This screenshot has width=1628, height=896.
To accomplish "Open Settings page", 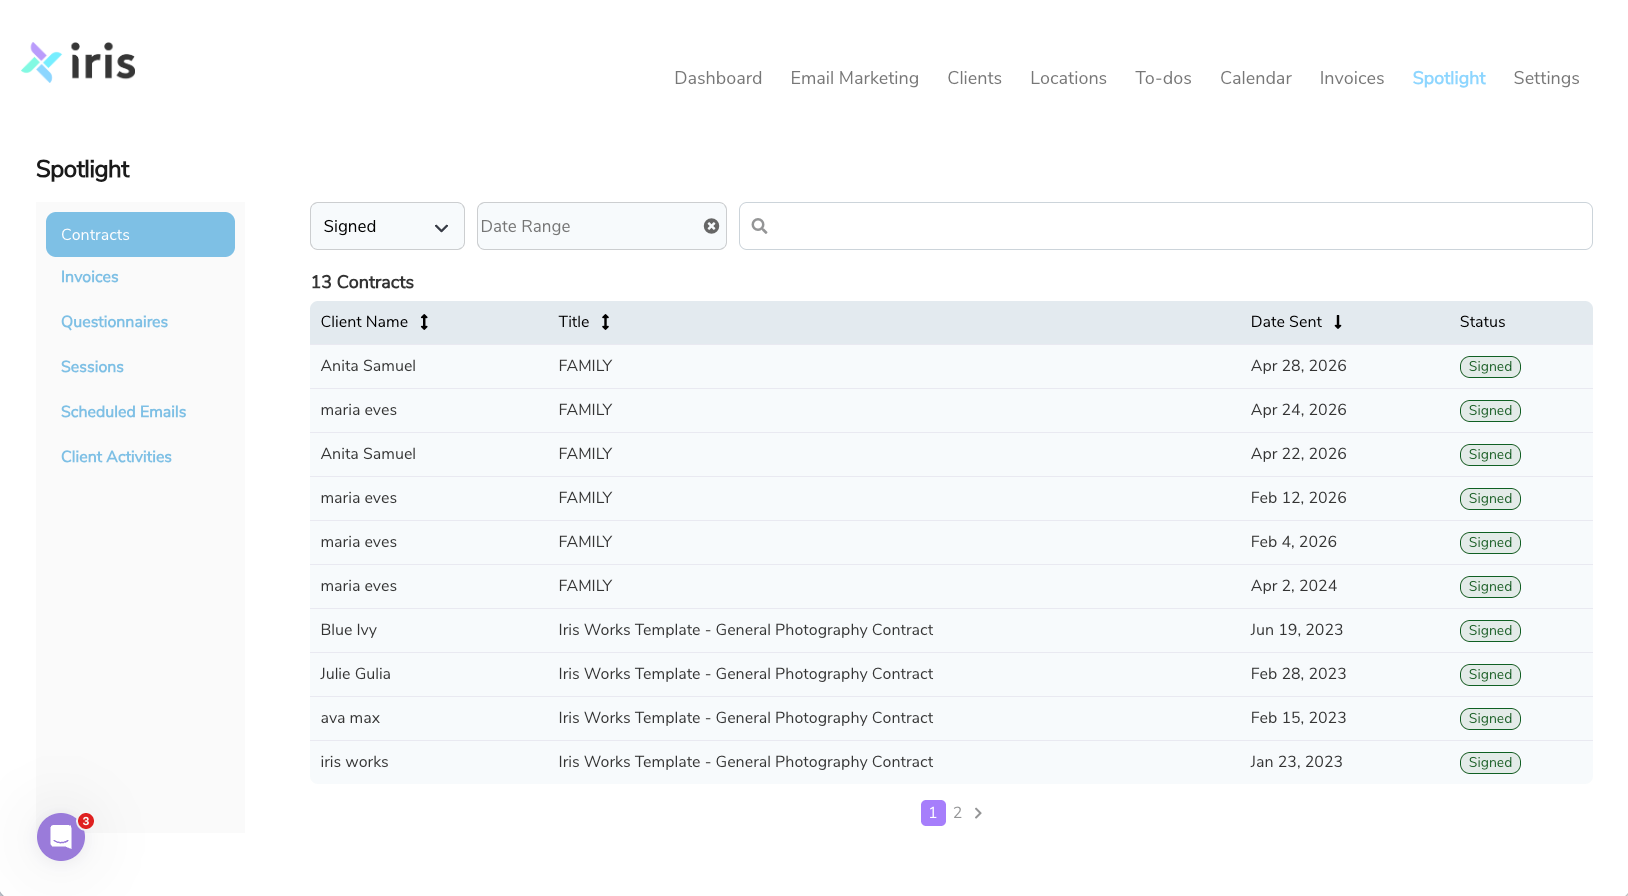I will 1546,78.
